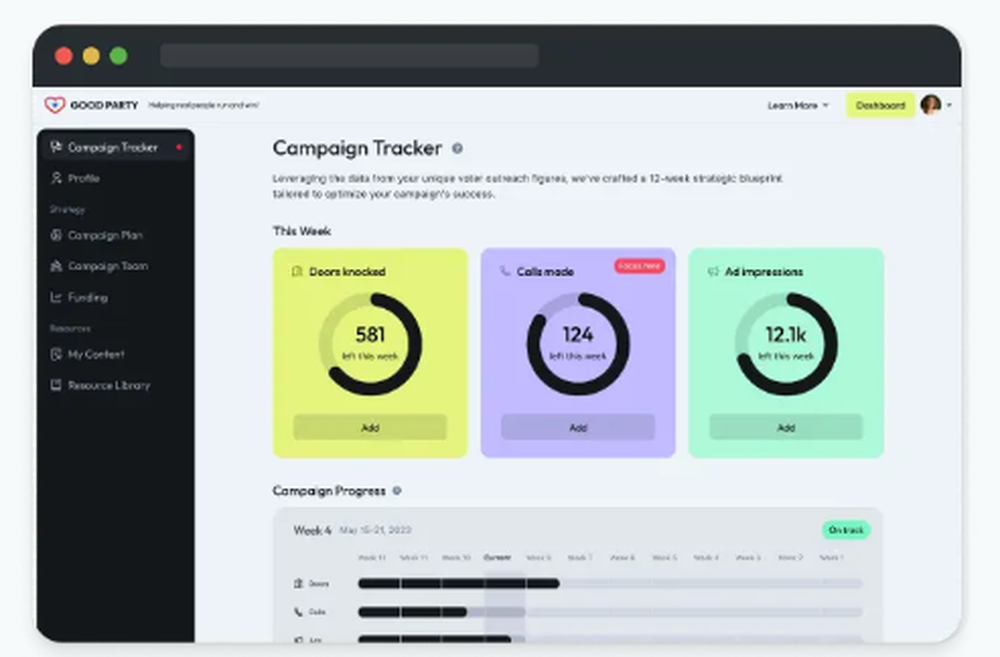The image size is (1000, 657).
Task: Click the Profile person icon
Action: coord(56,178)
